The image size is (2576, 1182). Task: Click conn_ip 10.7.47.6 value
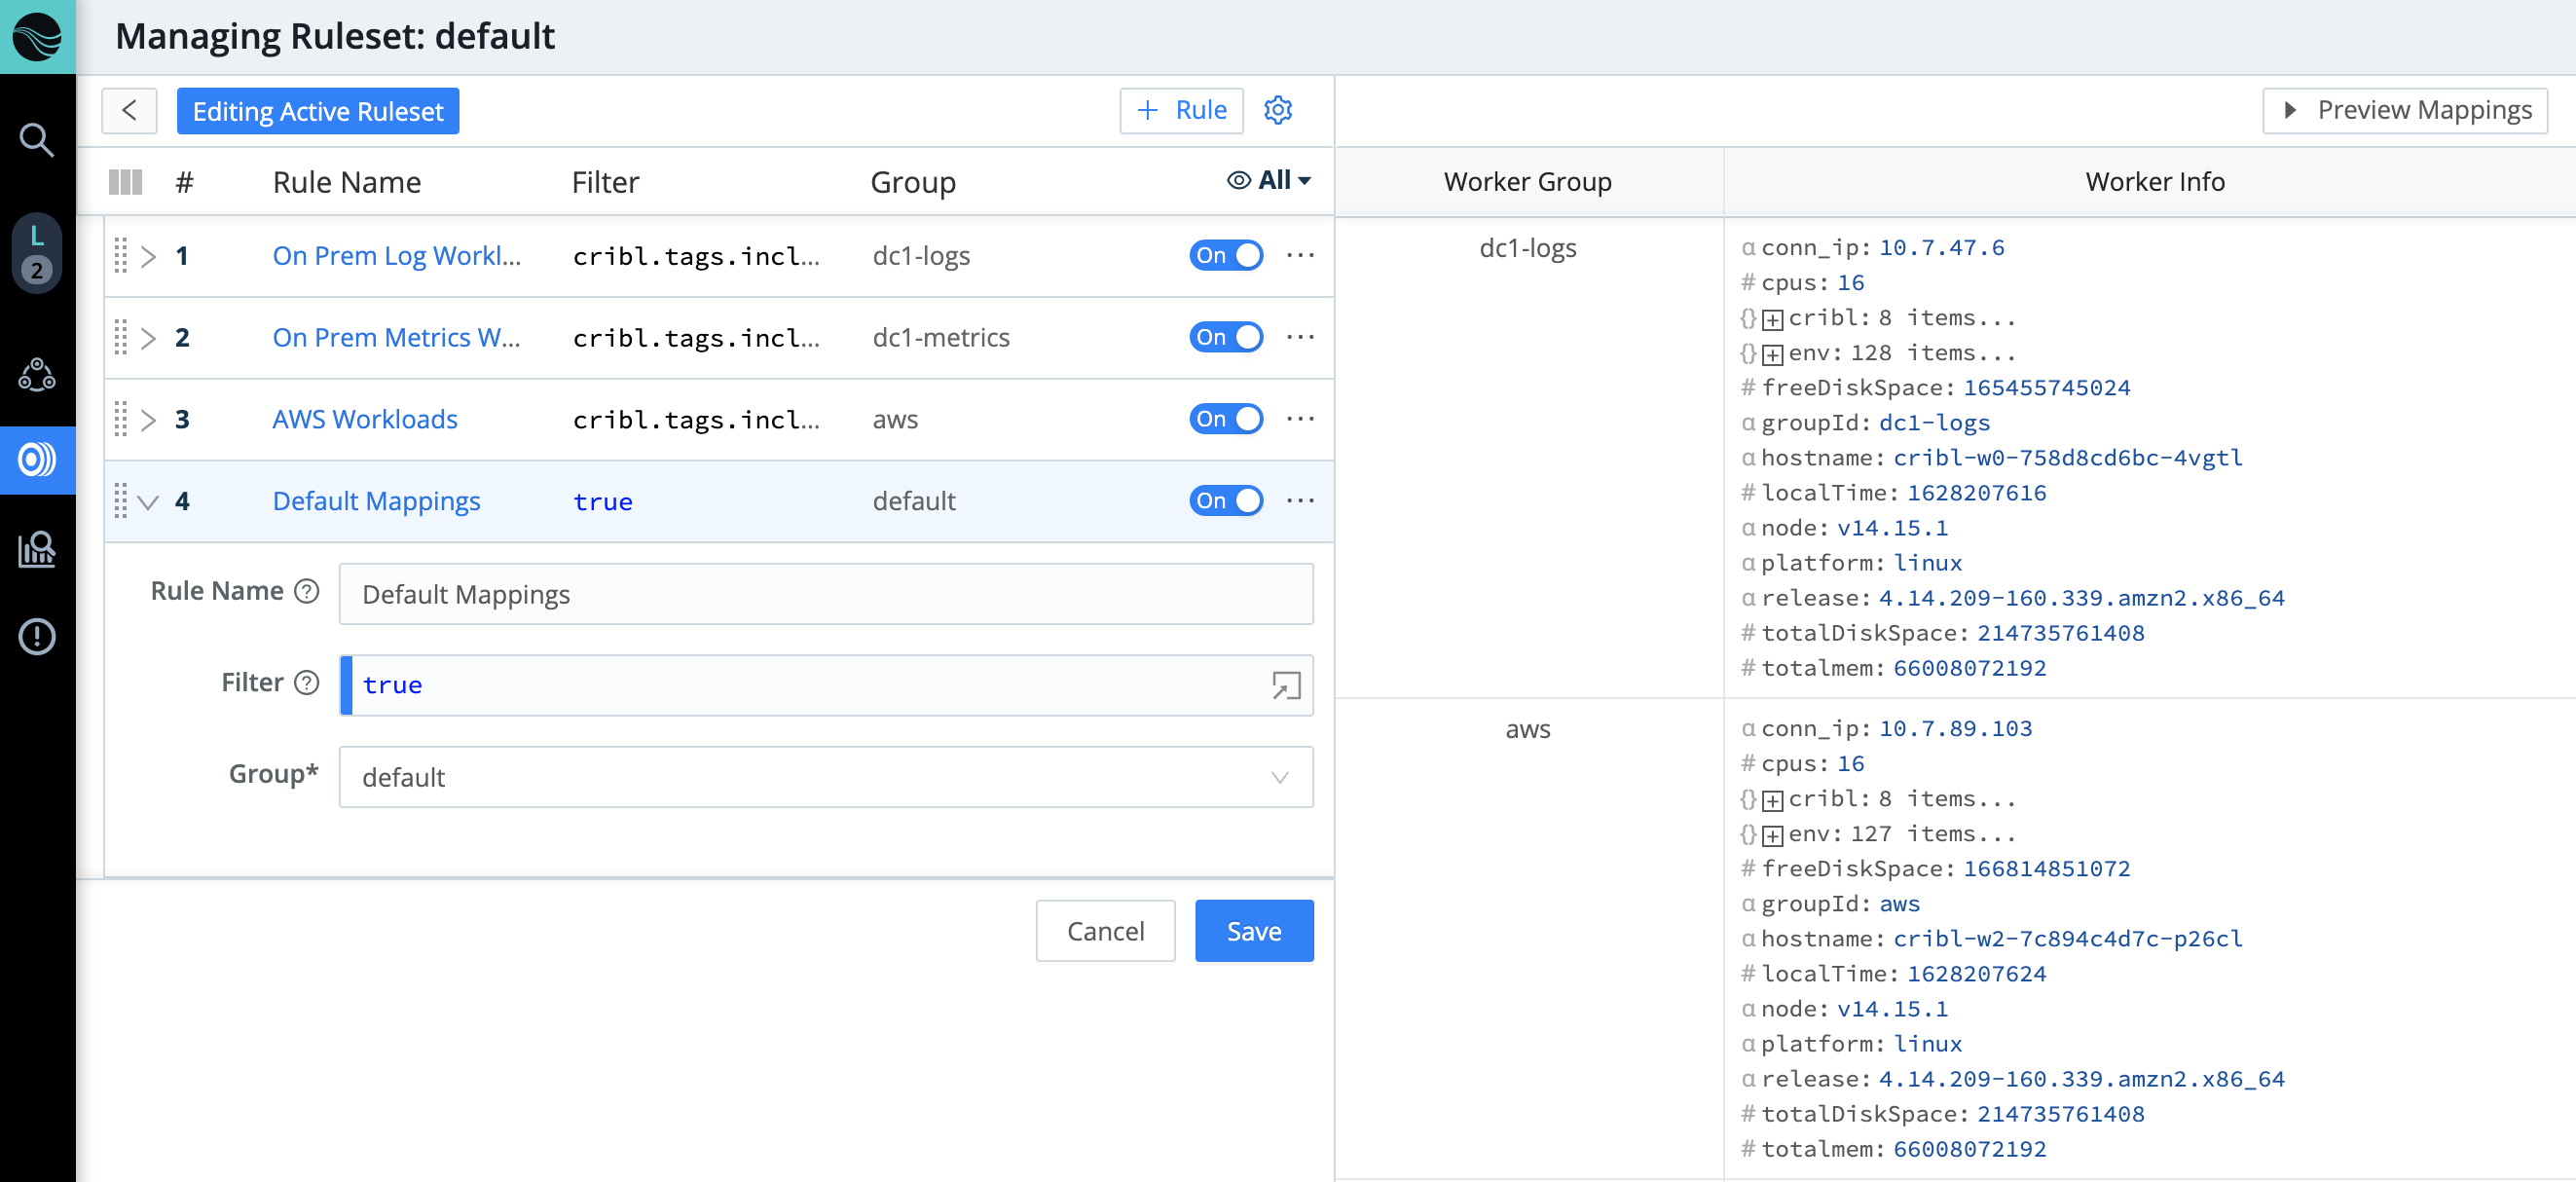[x=1942, y=248]
